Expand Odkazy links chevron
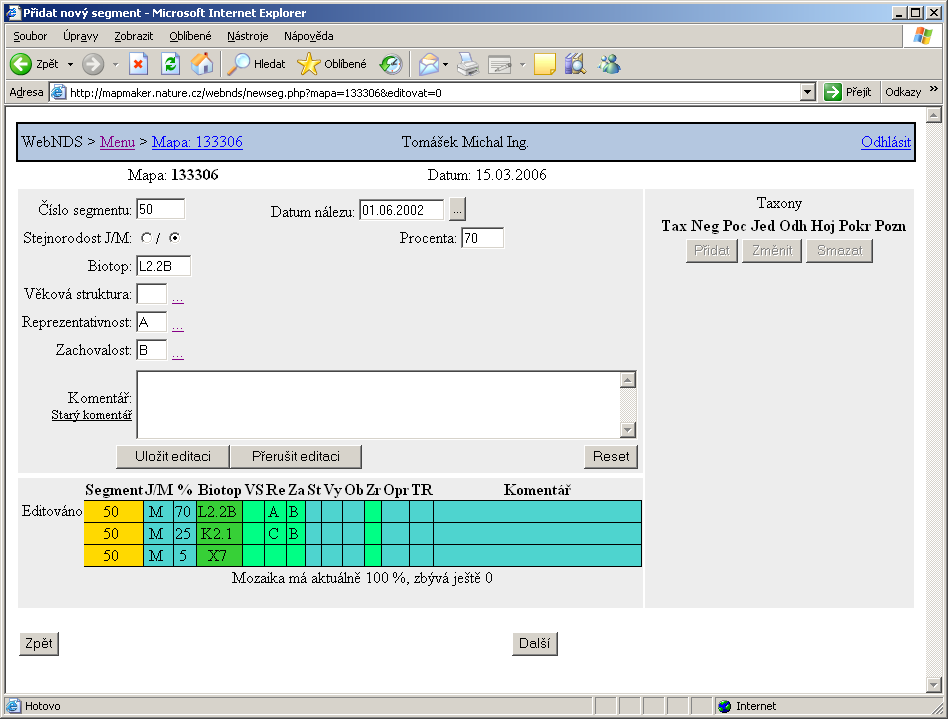The height and width of the screenshot is (719, 948). (x=934, y=89)
